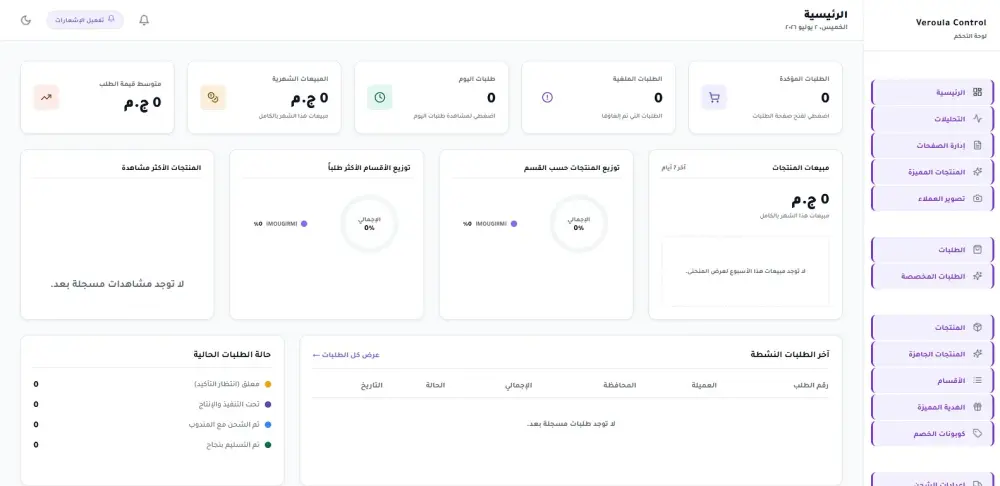Click the bag icon beside الطلبات

click(978, 250)
